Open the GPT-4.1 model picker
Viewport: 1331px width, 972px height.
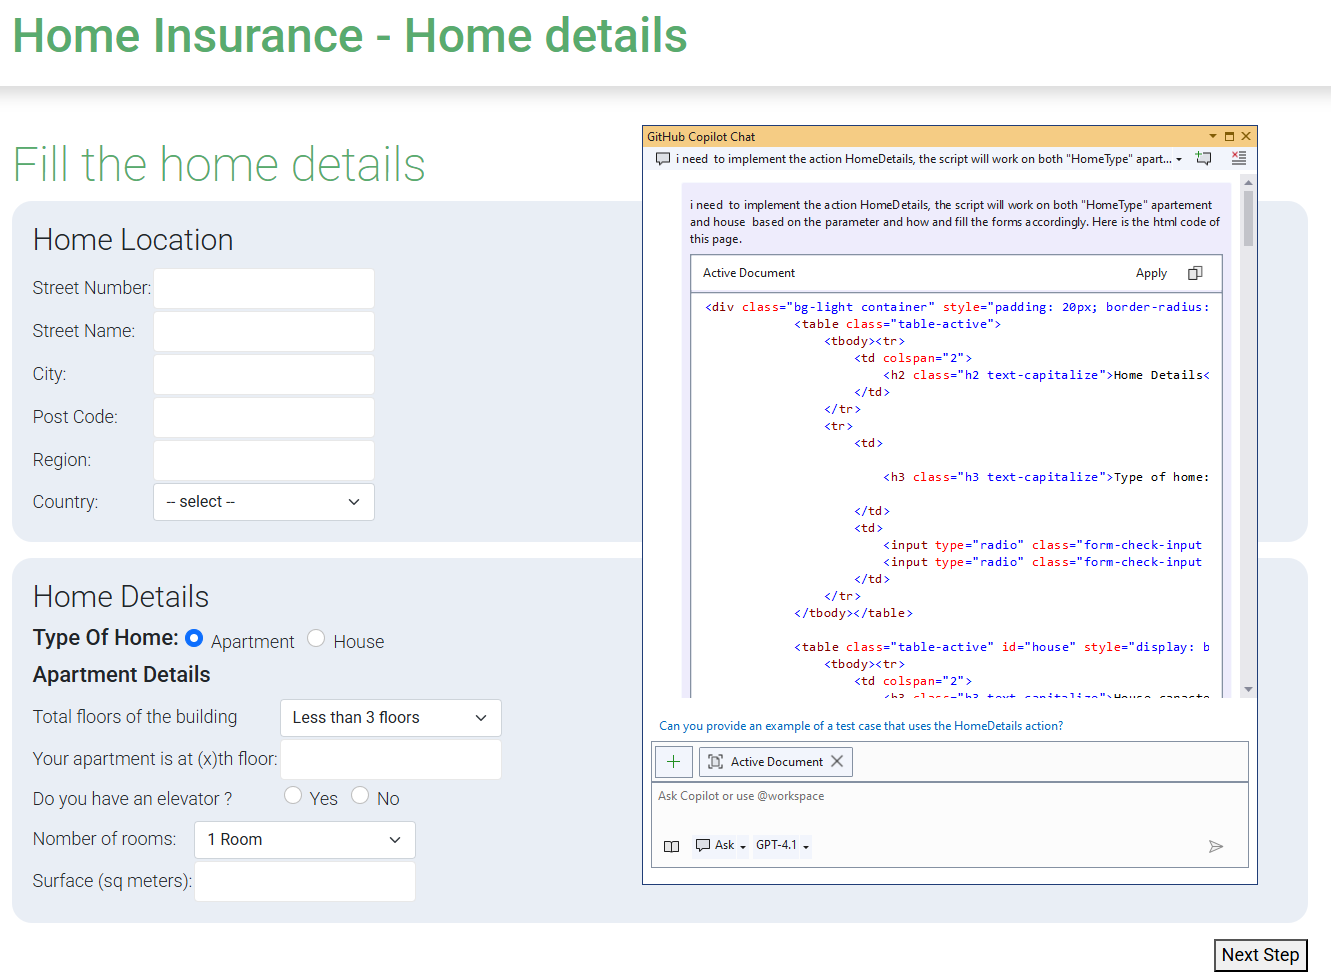coord(782,846)
